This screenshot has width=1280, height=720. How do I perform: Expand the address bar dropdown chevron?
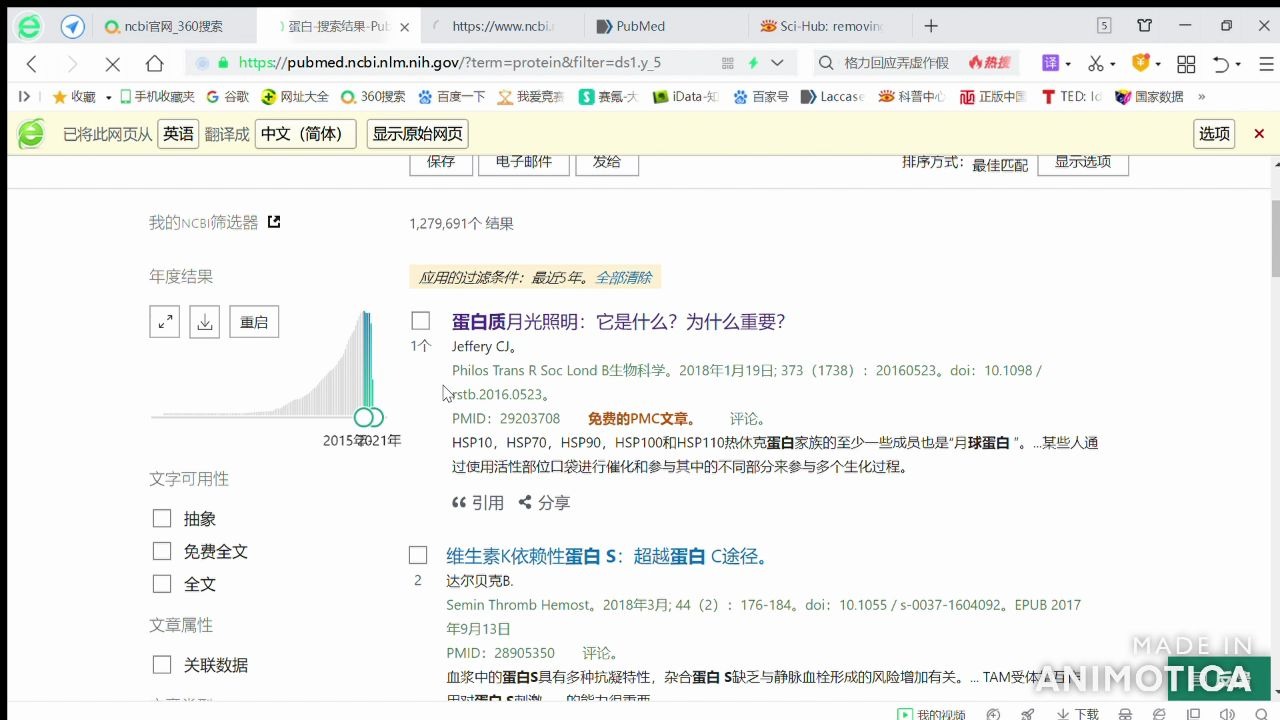777,63
